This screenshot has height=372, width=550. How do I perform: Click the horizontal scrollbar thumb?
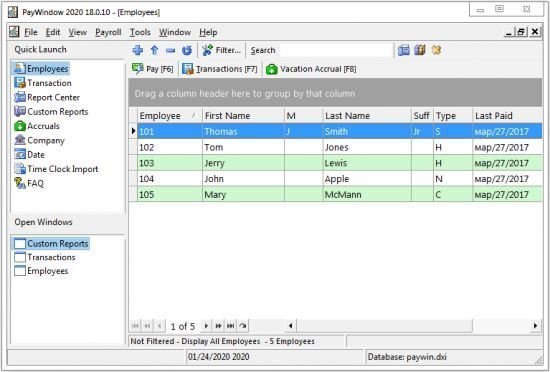[x=384, y=326]
